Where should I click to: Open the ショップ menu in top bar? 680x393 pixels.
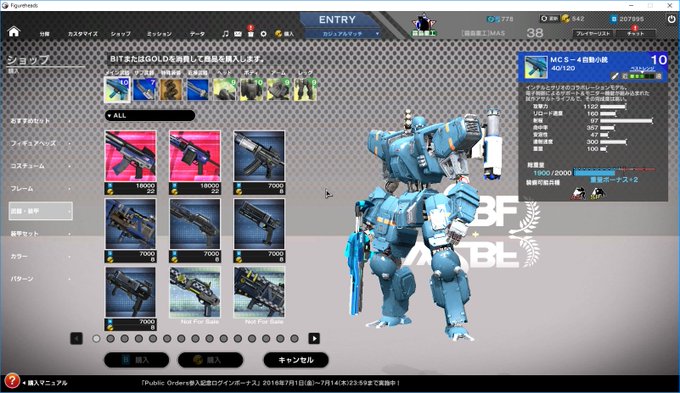(x=121, y=33)
